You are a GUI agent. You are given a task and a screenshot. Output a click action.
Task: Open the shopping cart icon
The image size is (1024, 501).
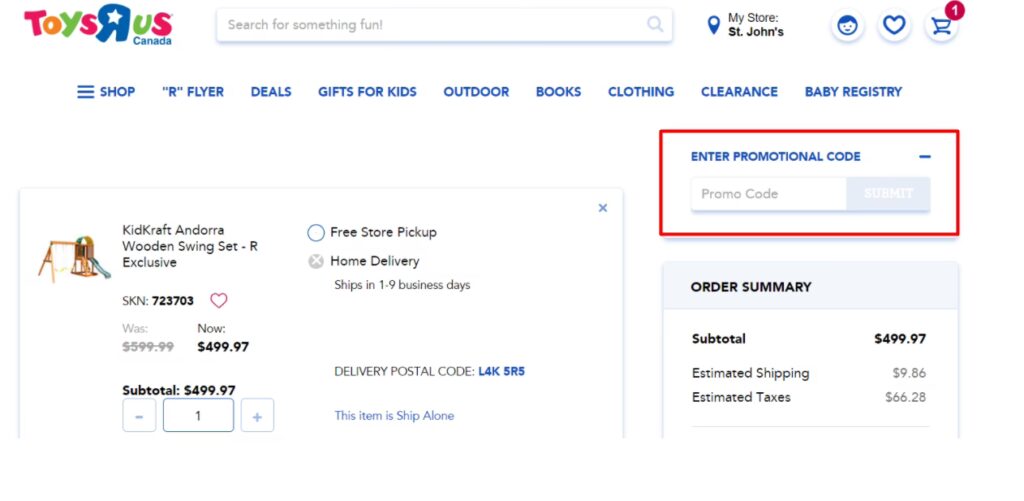pos(941,26)
